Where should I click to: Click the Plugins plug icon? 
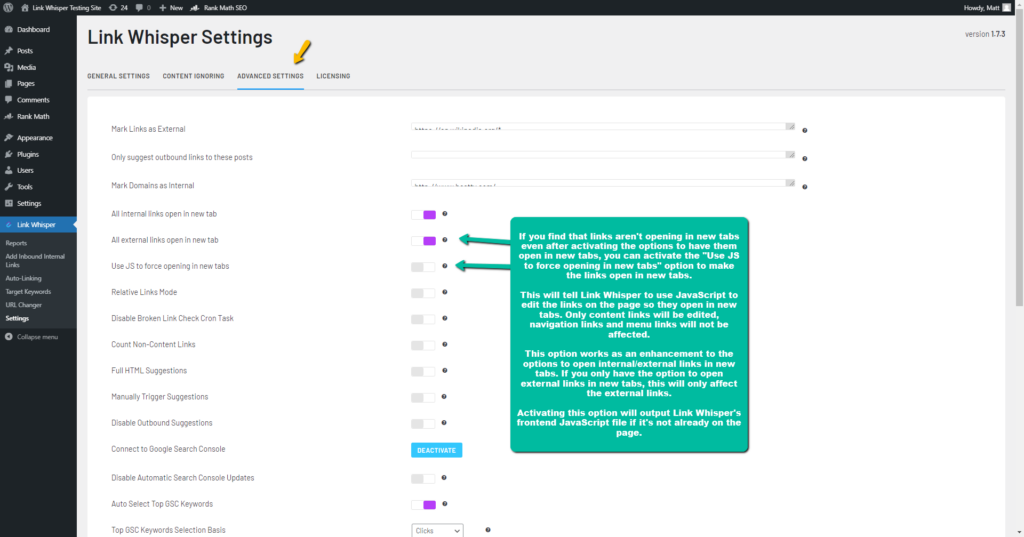(x=8, y=154)
